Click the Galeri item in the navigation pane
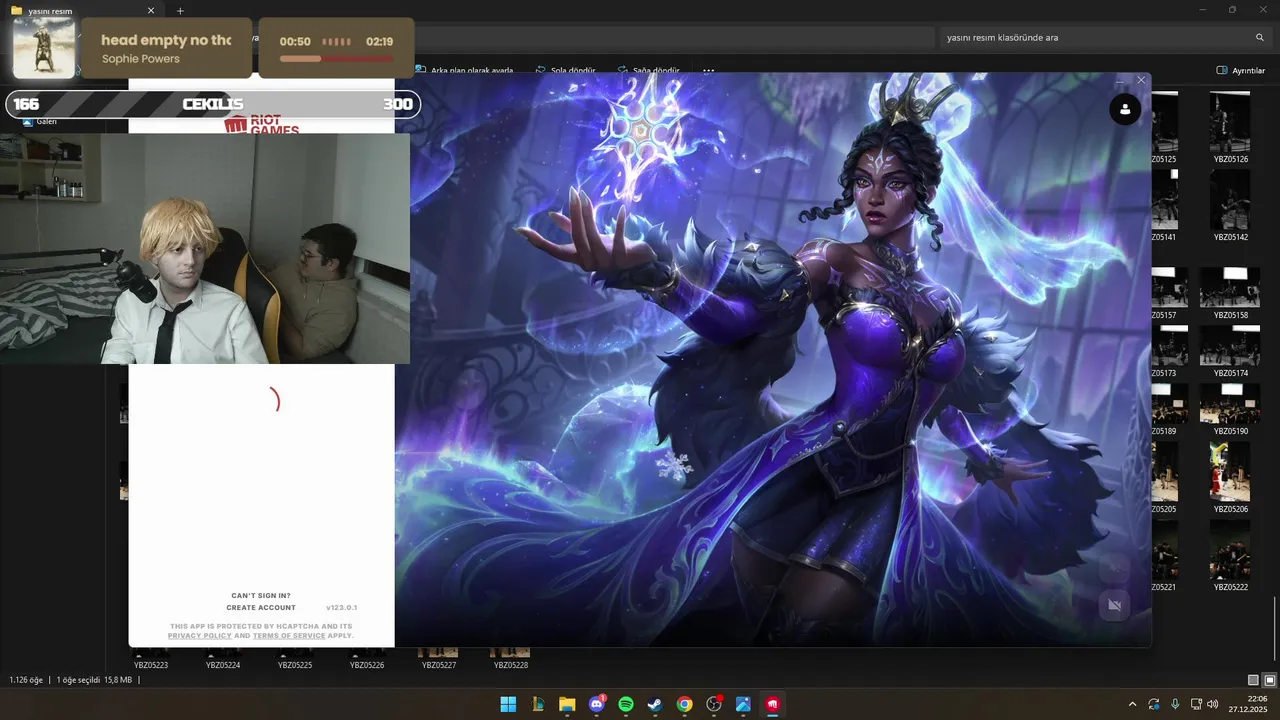Image resolution: width=1280 pixels, height=720 pixels. (40, 121)
